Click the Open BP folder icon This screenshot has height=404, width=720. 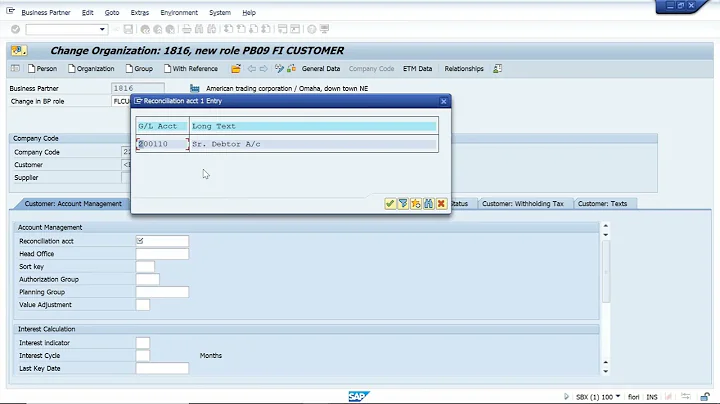236,69
